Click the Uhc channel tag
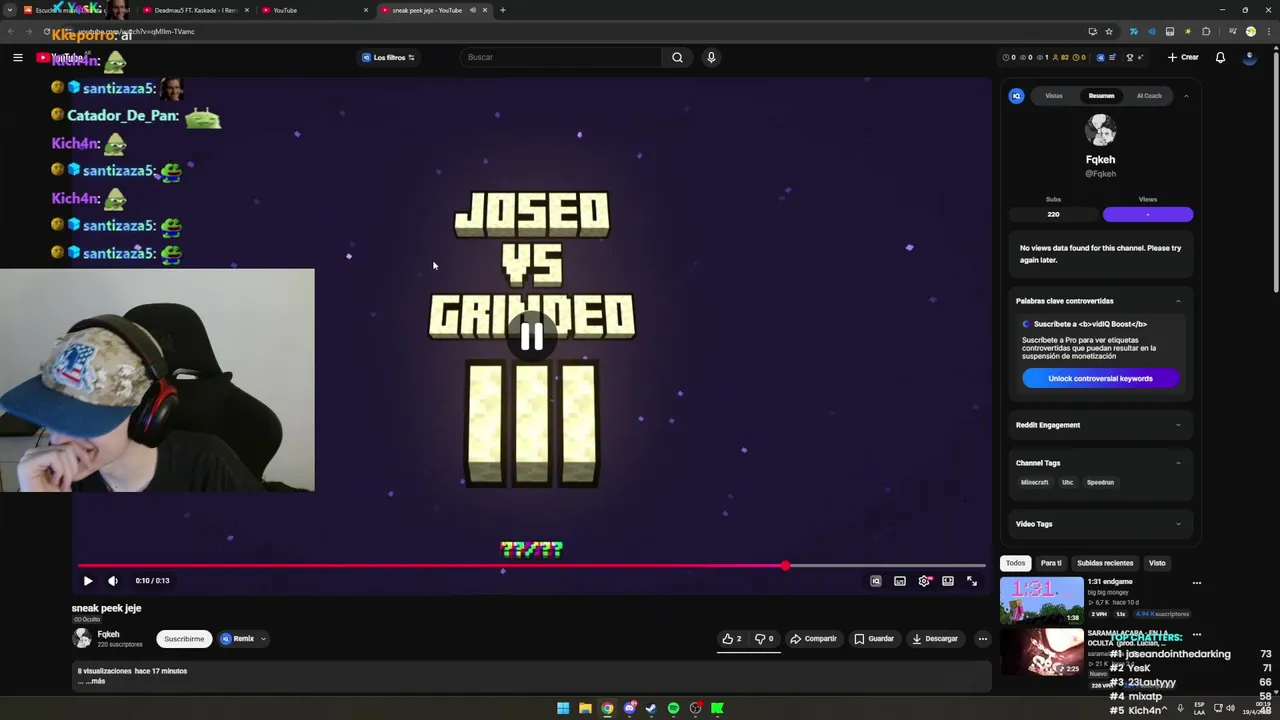 tap(1067, 482)
